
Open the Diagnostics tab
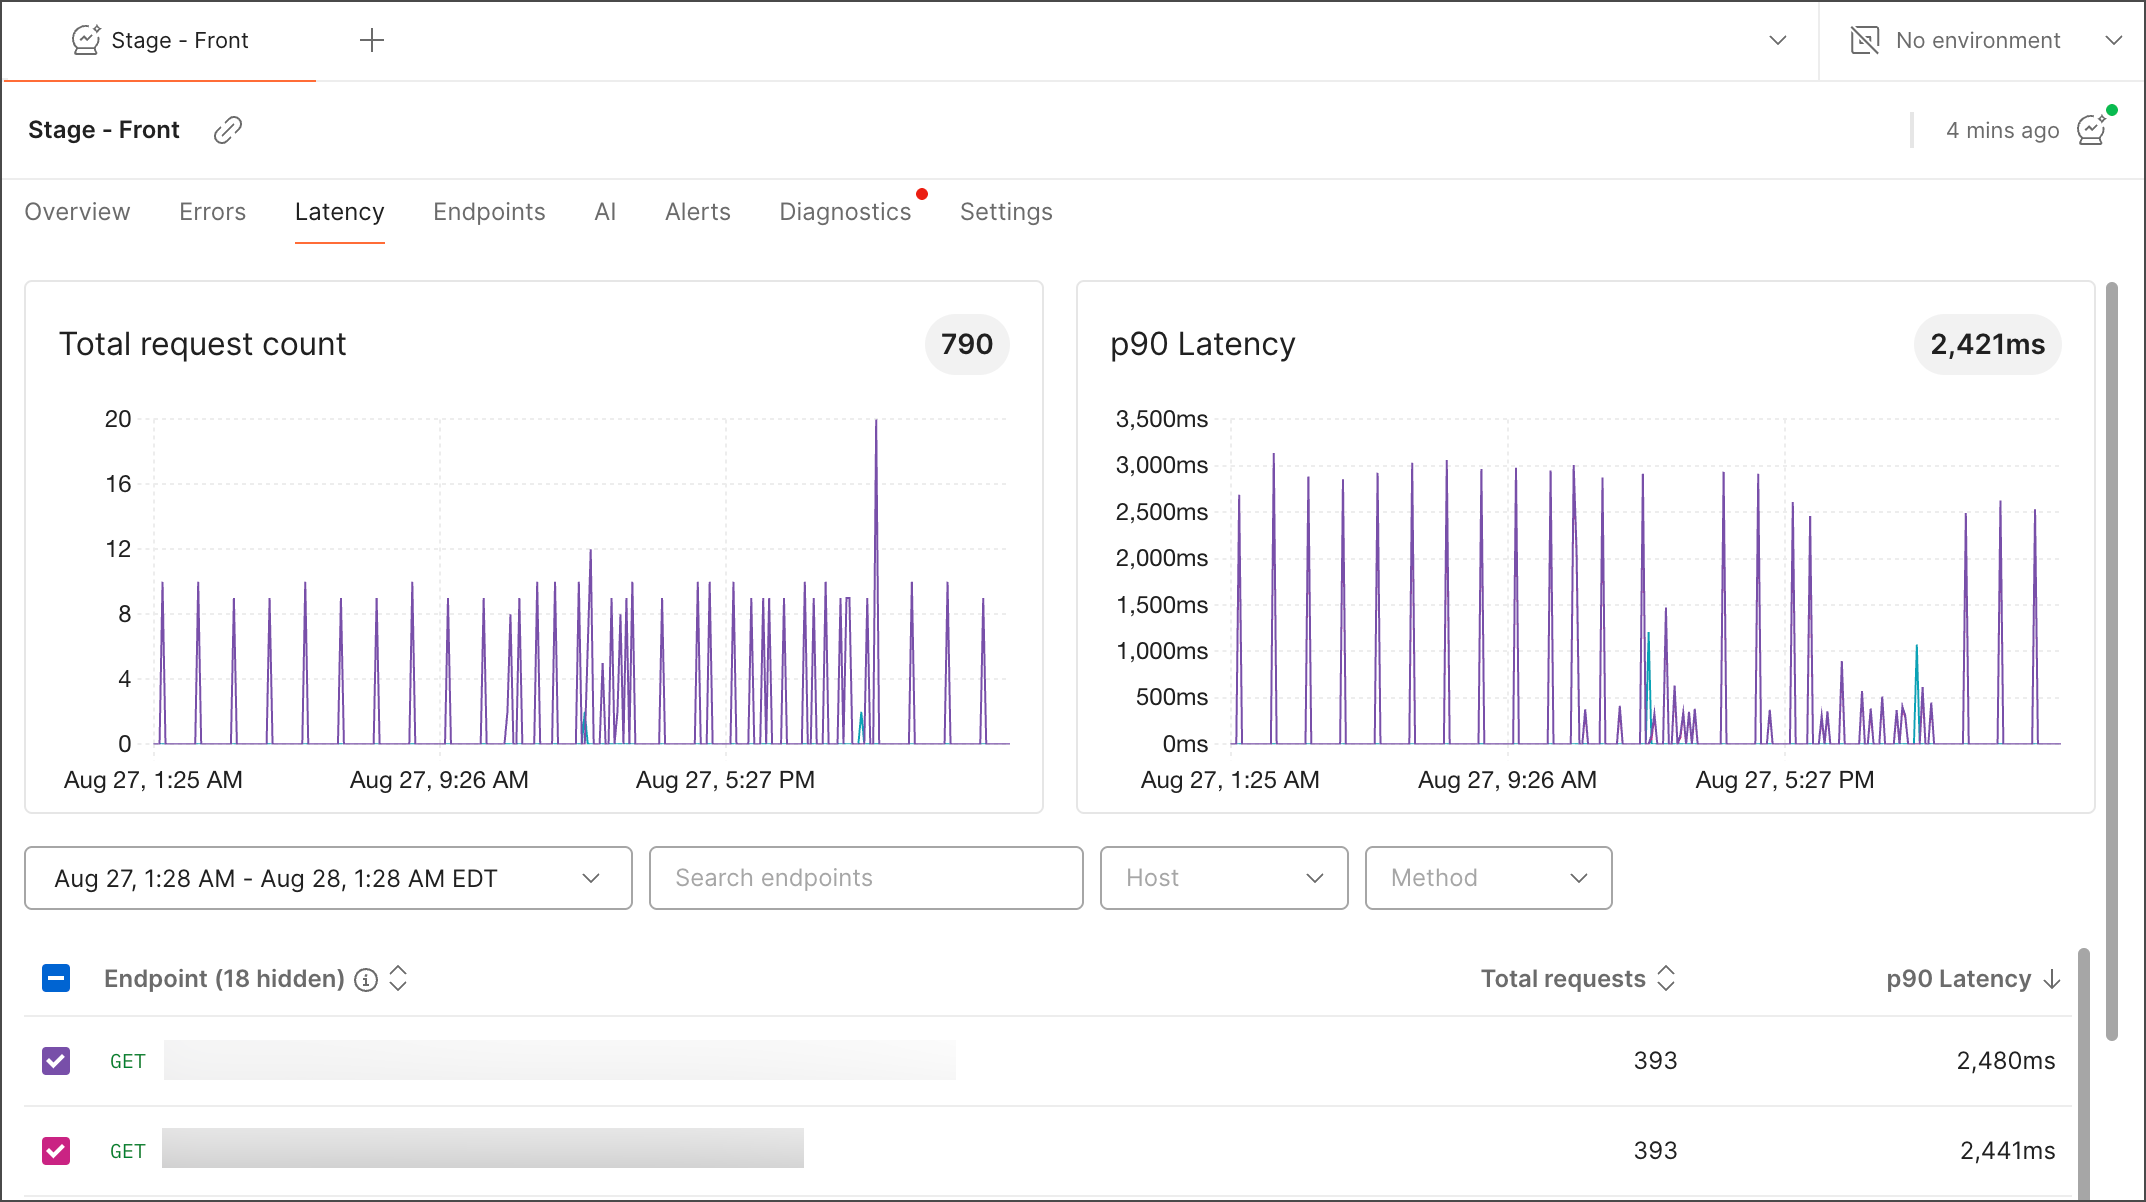tap(845, 212)
